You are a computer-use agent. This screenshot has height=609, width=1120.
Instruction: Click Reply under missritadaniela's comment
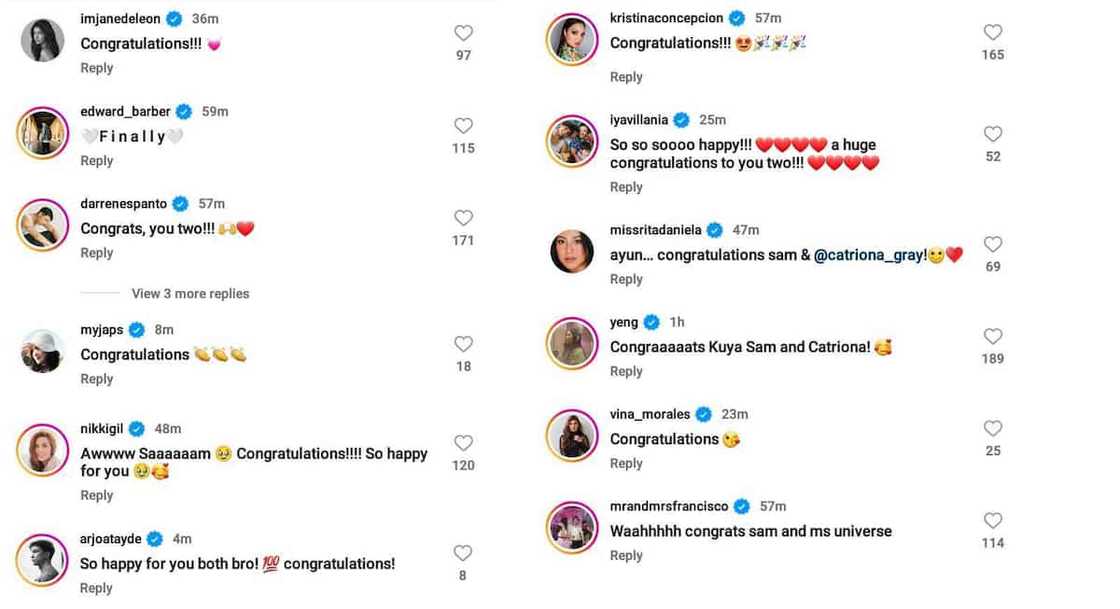[626, 279]
